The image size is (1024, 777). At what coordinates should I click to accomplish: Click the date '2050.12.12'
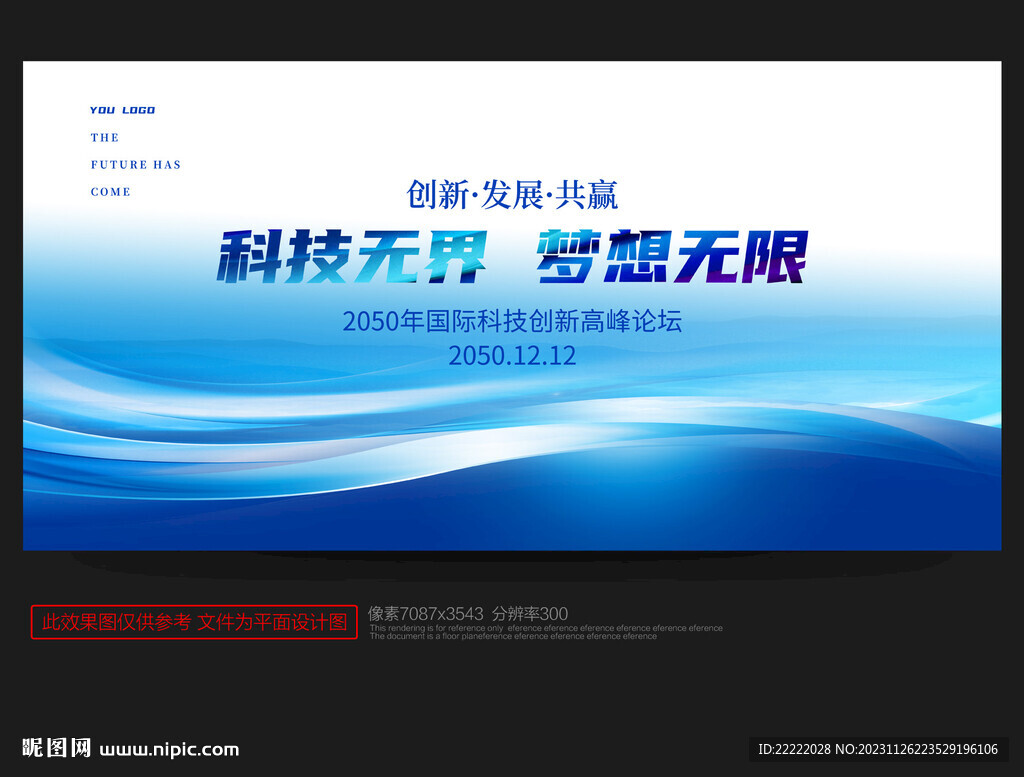[512, 356]
